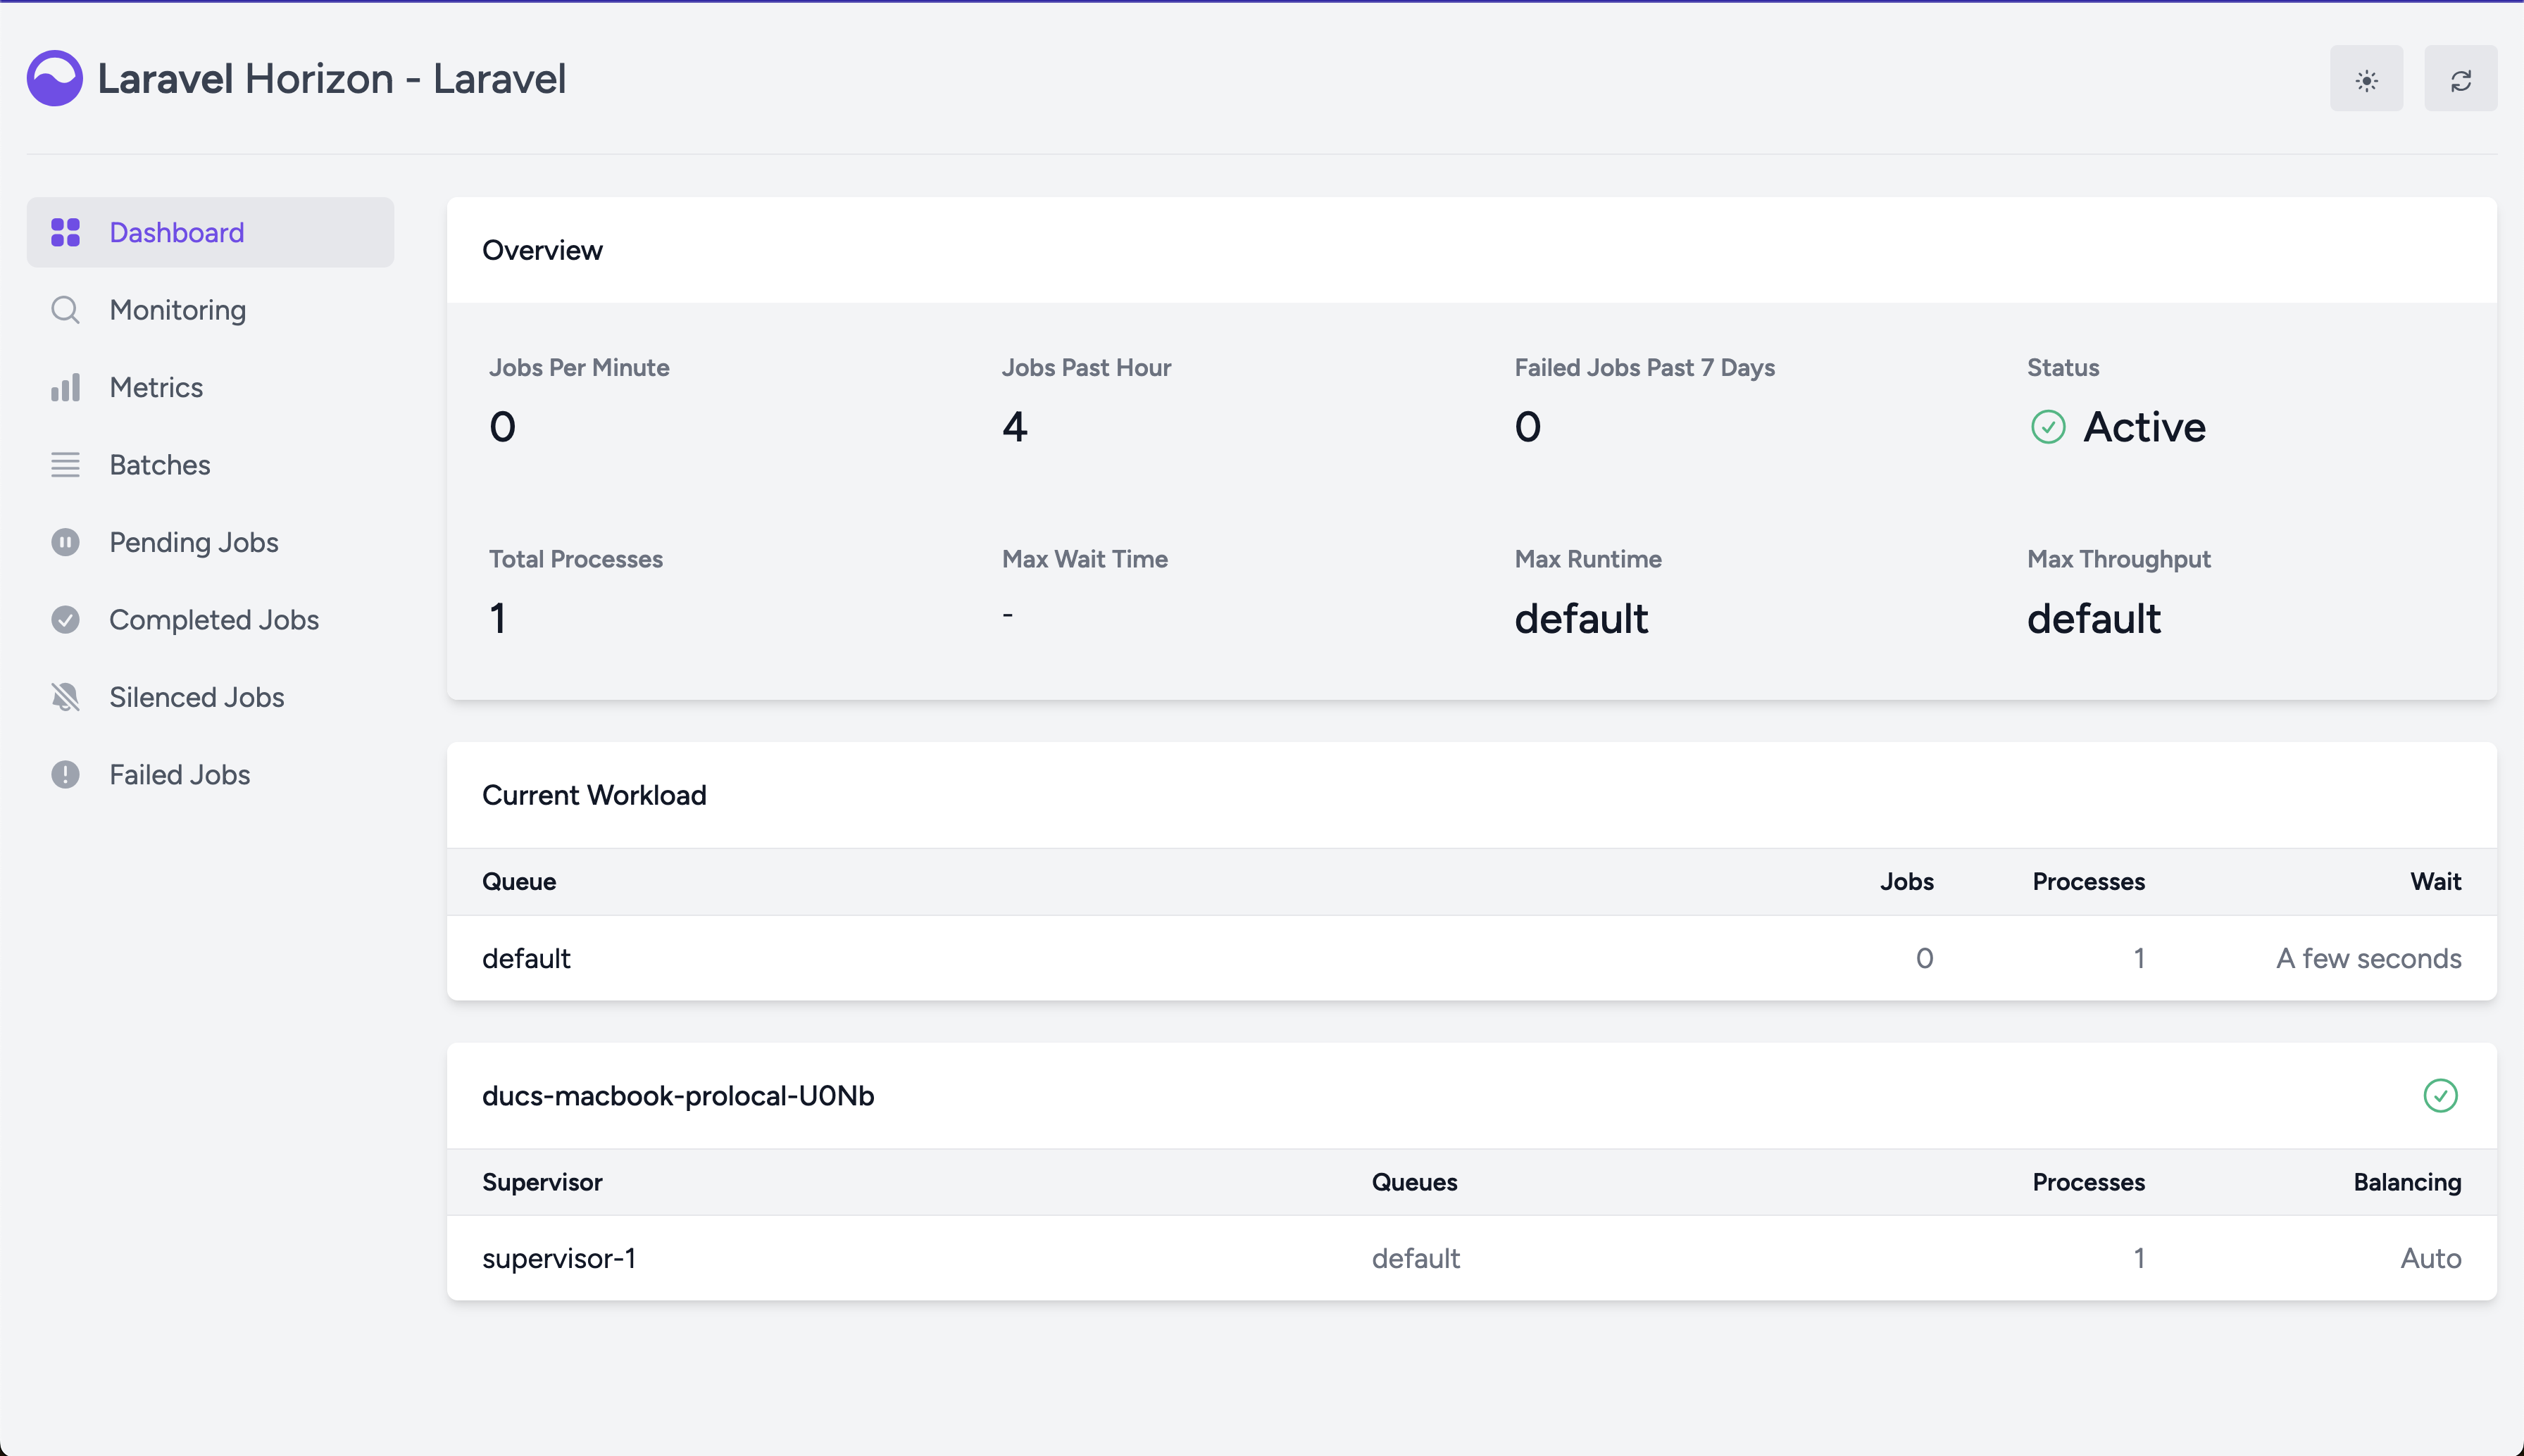Navigate to Batches
The width and height of the screenshot is (2524, 1456).
(x=210, y=465)
